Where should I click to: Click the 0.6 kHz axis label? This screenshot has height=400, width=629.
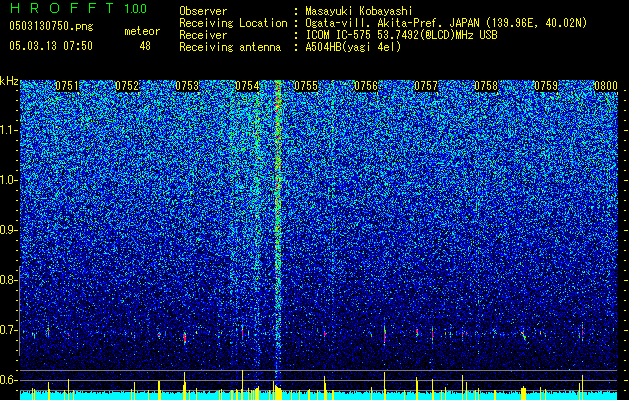[x=8, y=380]
